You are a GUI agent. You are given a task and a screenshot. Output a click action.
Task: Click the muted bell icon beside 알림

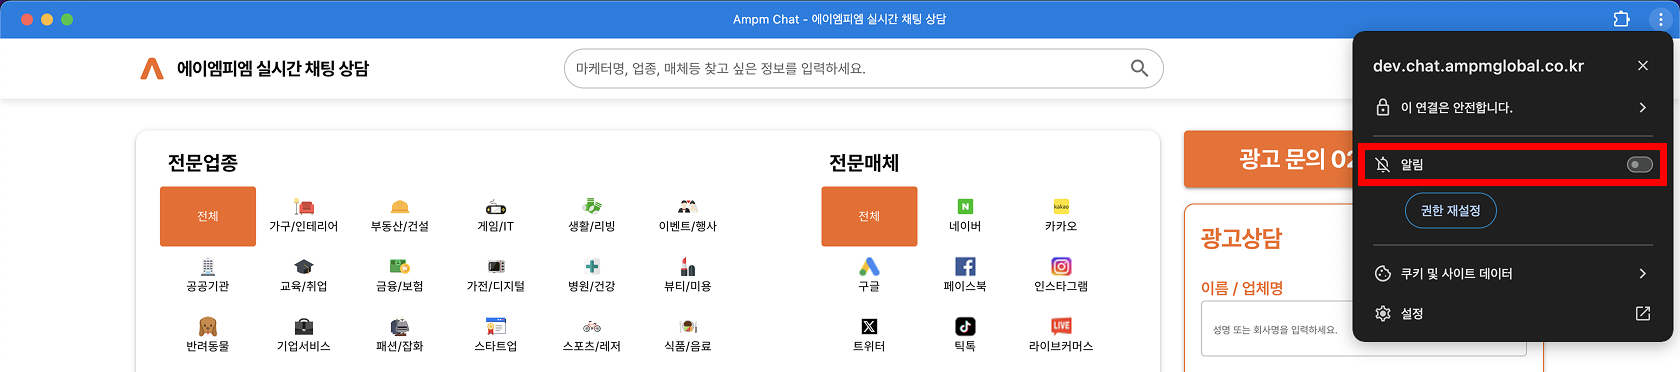pyautogui.click(x=1383, y=164)
